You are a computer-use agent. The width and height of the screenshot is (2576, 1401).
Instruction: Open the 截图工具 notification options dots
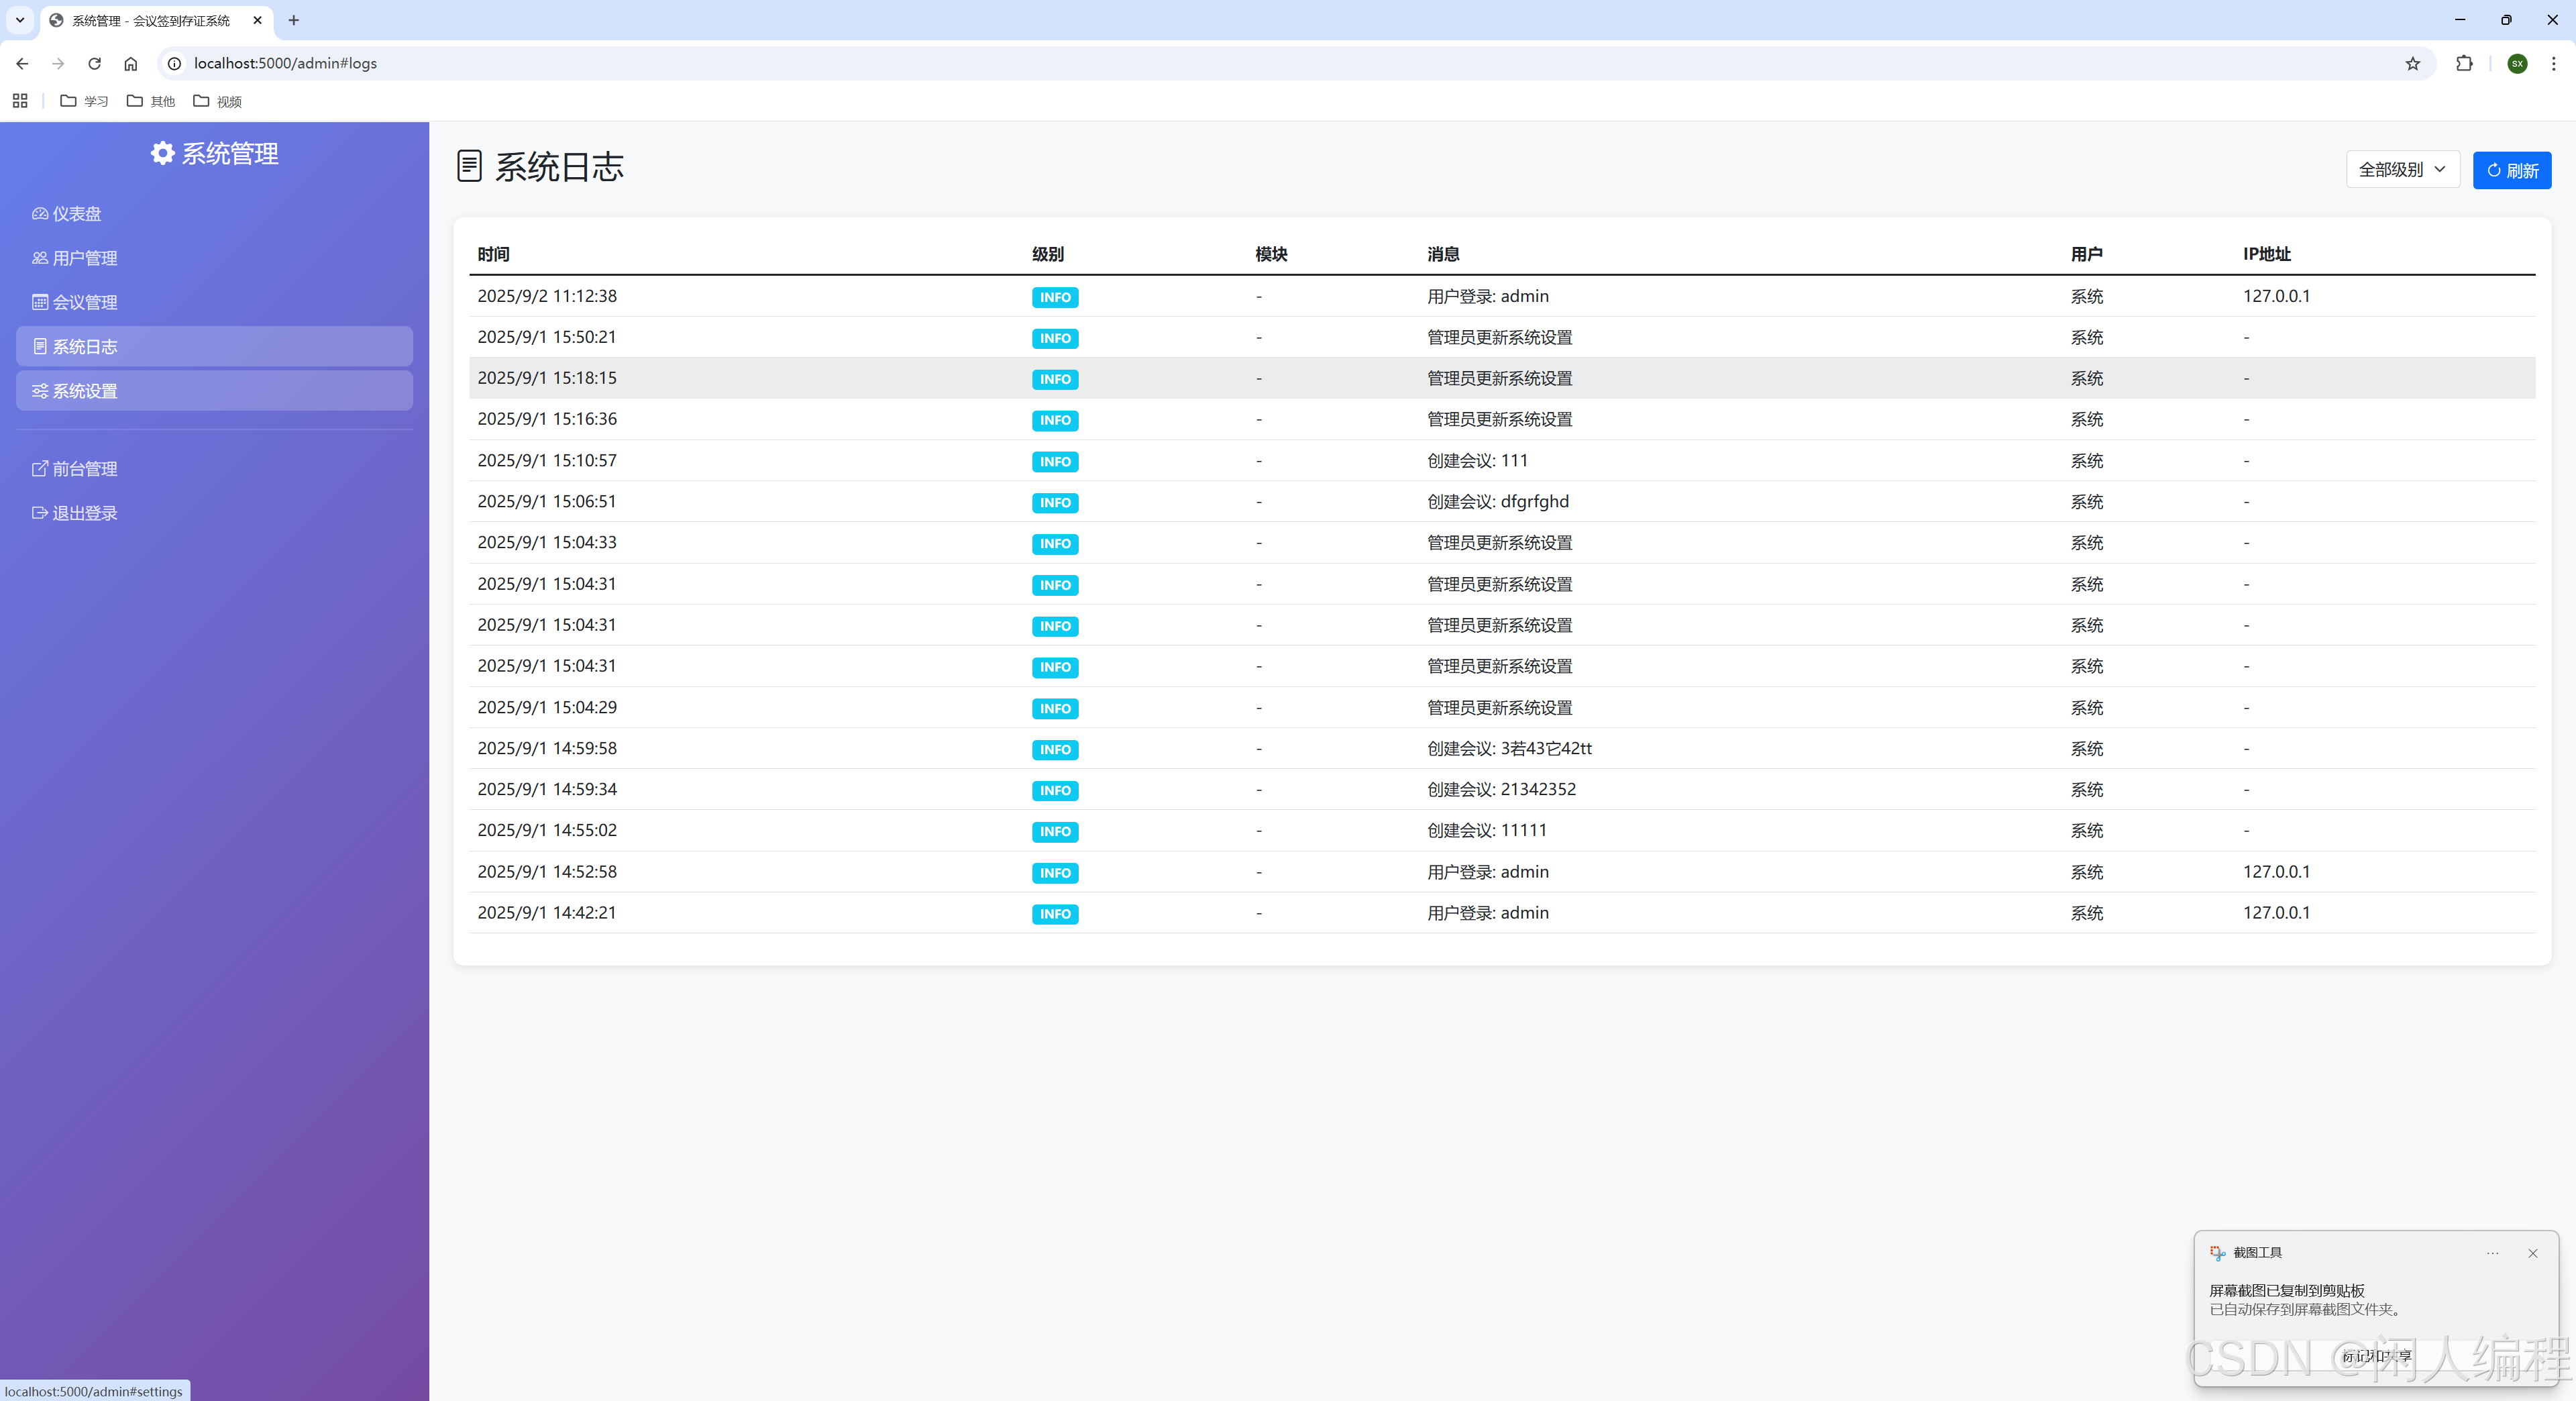pos(2493,1253)
